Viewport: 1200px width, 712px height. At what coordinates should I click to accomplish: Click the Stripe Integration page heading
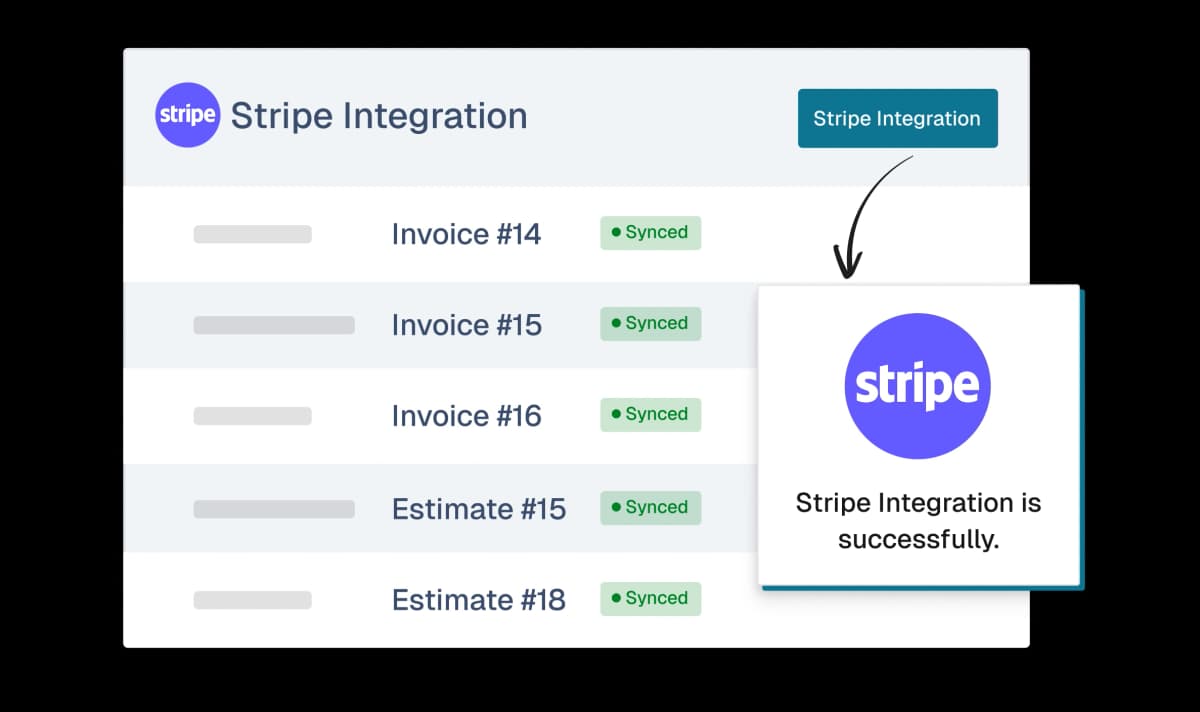tap(379, 116)
